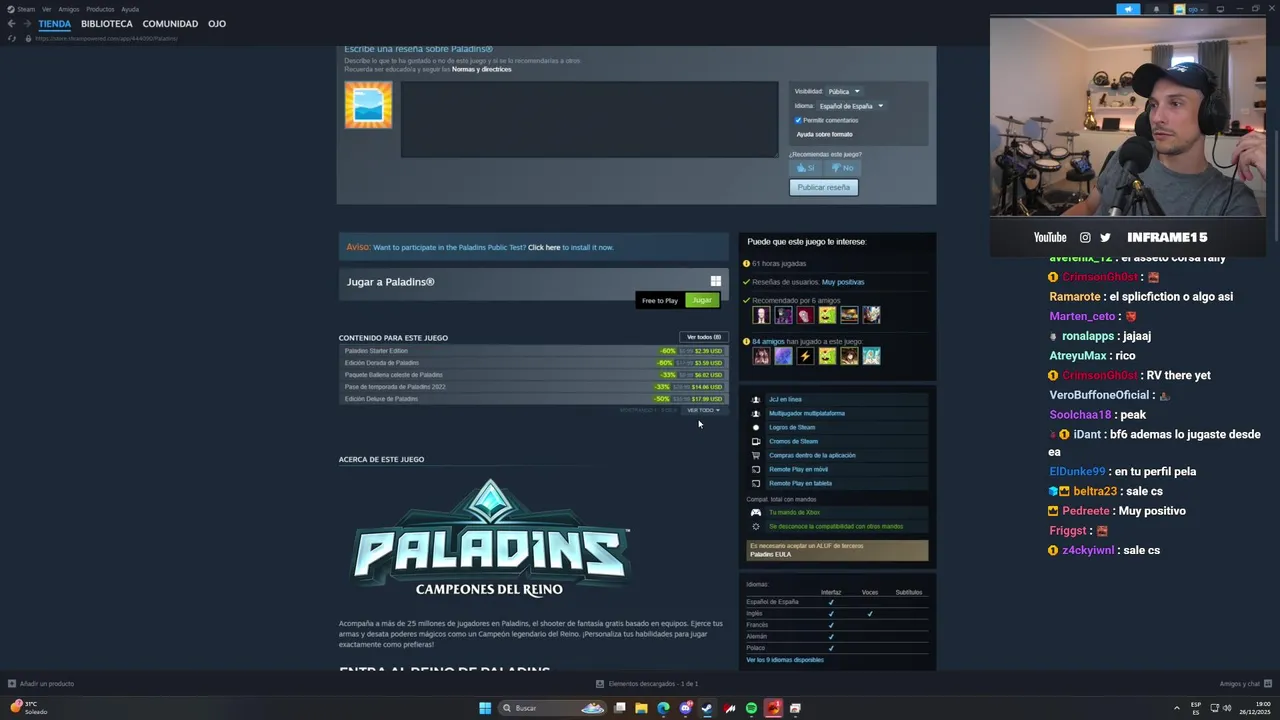Click the Steam announcements megaphone icon
Viewport: 1280px width, 720px height.
[x=1128, y=9]
